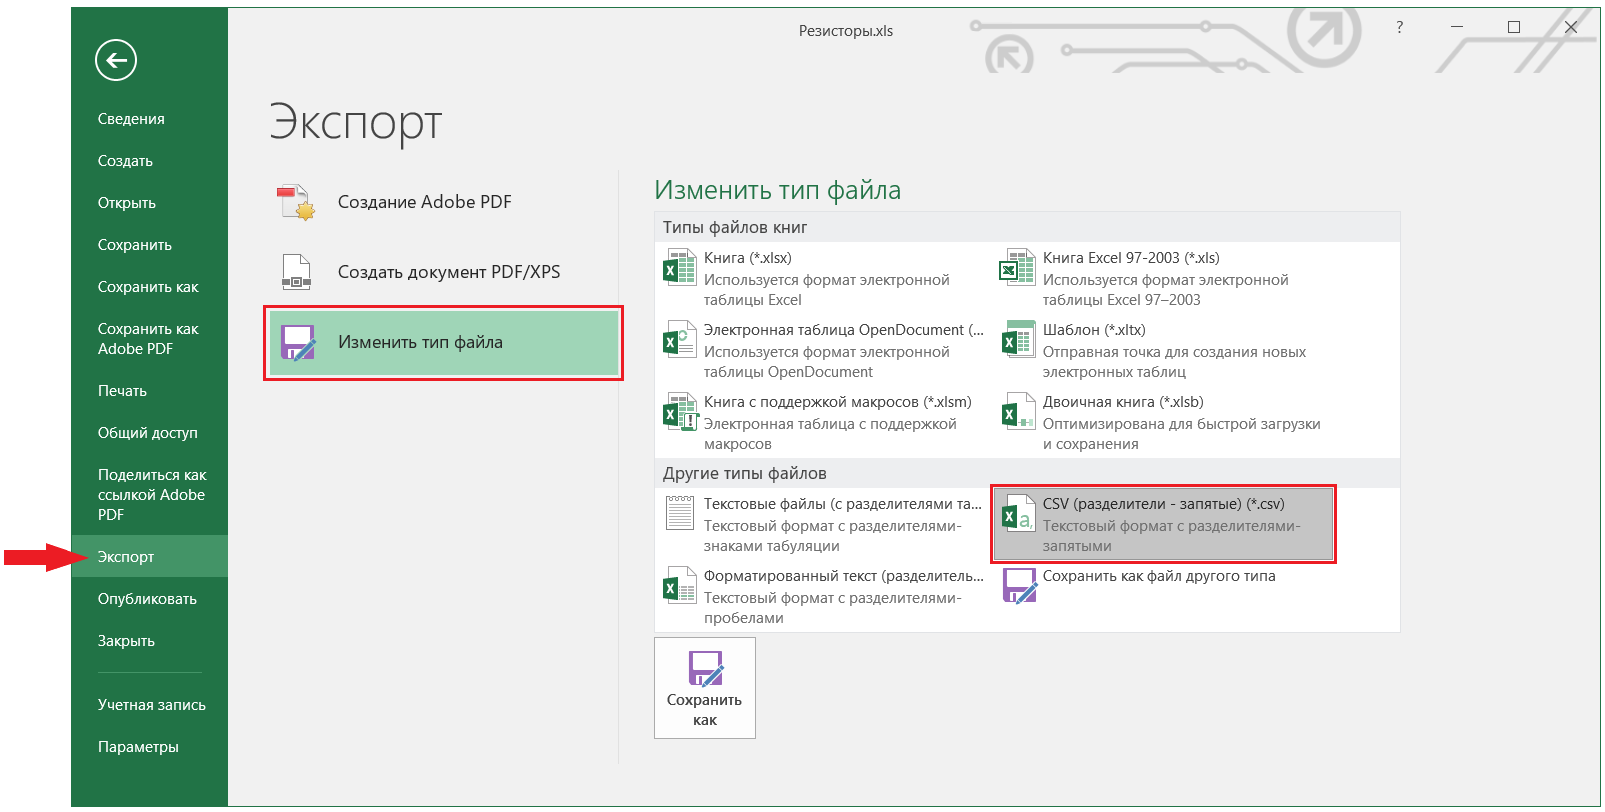1605x812 pixels.
Task: Choose Закрыть in the sidebar
Action: pyautogui.click(x=149, y=641)
